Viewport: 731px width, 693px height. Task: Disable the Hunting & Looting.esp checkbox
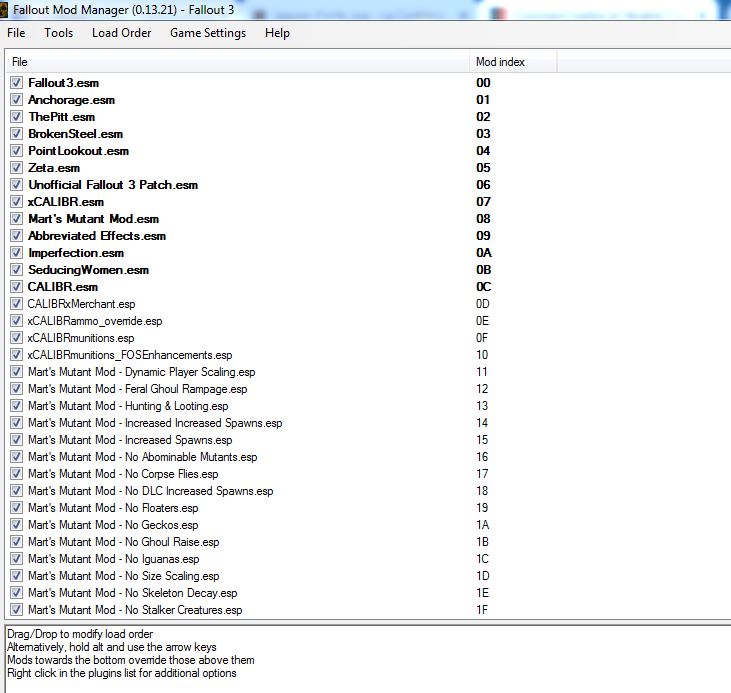(16, 406)
